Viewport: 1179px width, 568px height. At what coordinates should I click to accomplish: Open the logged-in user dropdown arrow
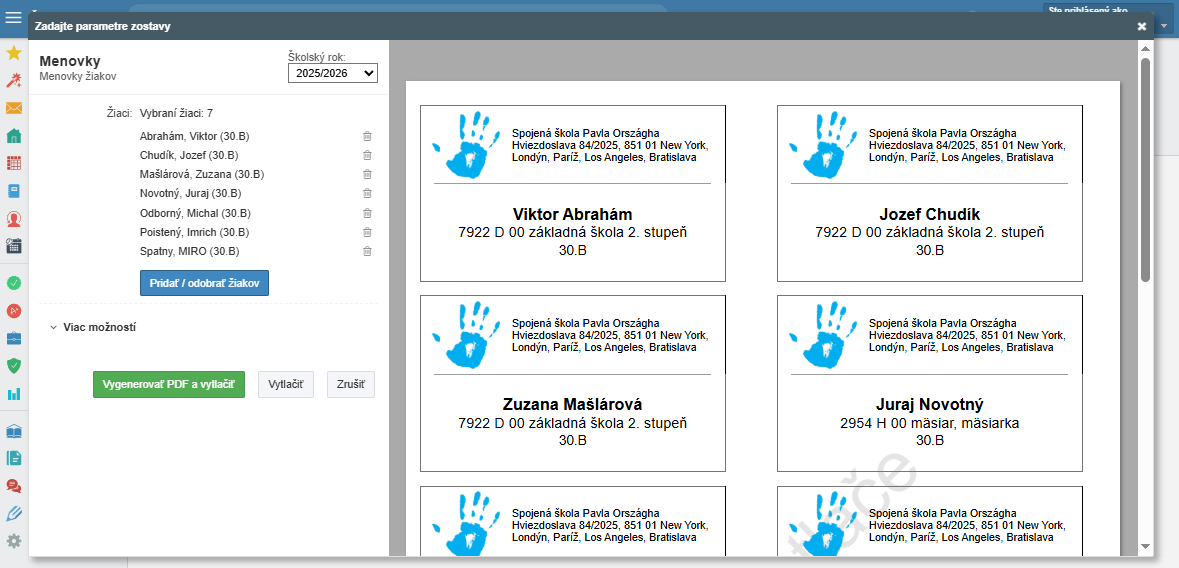click(x=1164, y=25)
